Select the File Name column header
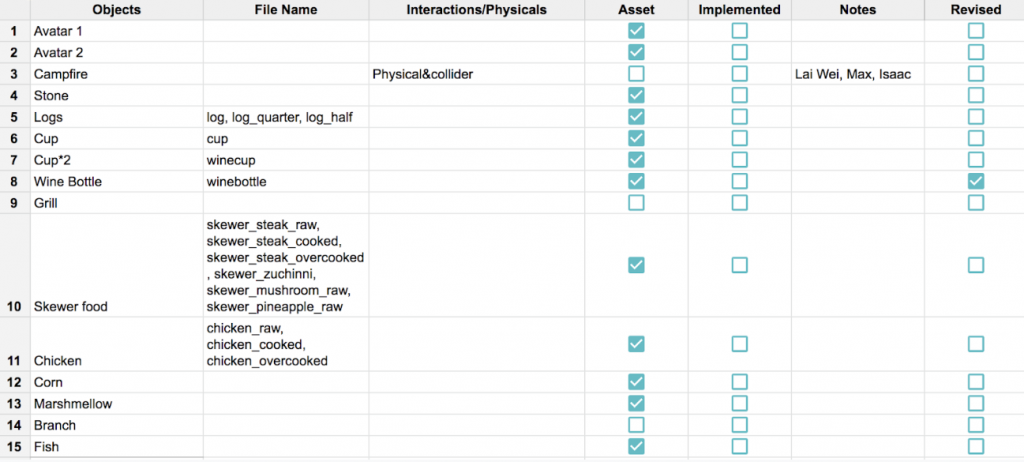The width and height of the screenshot is (1024, 462). click(x=286, y=10)
